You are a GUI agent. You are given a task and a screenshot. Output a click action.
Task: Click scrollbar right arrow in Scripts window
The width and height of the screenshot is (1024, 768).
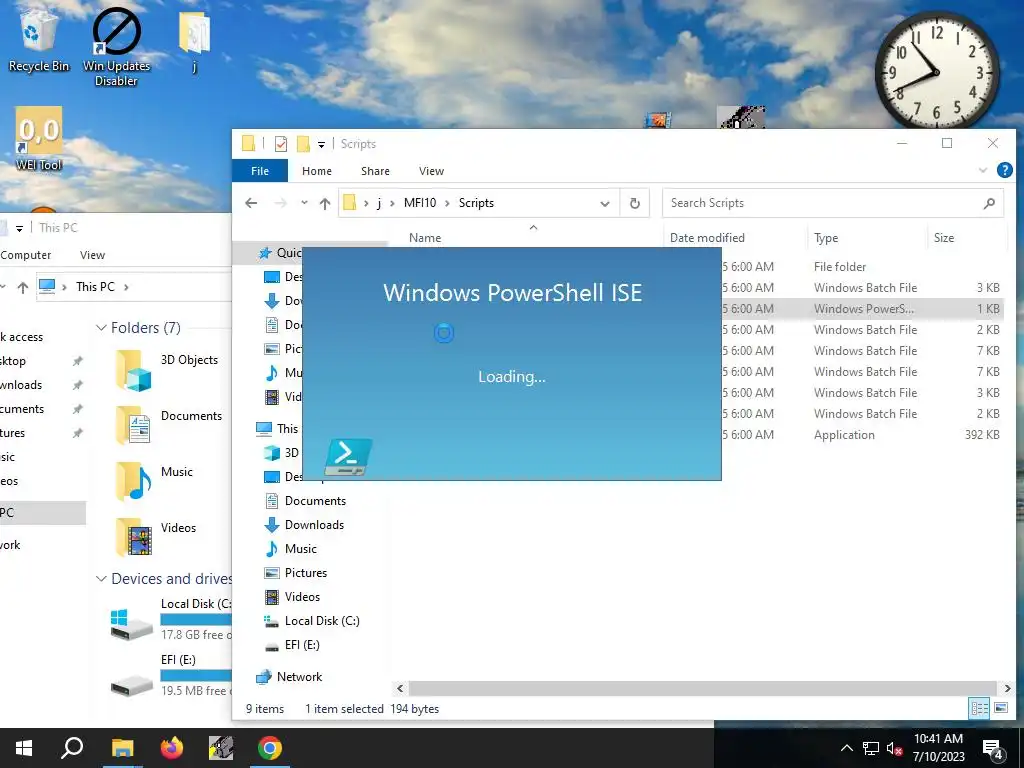[x=1007, y=688]
